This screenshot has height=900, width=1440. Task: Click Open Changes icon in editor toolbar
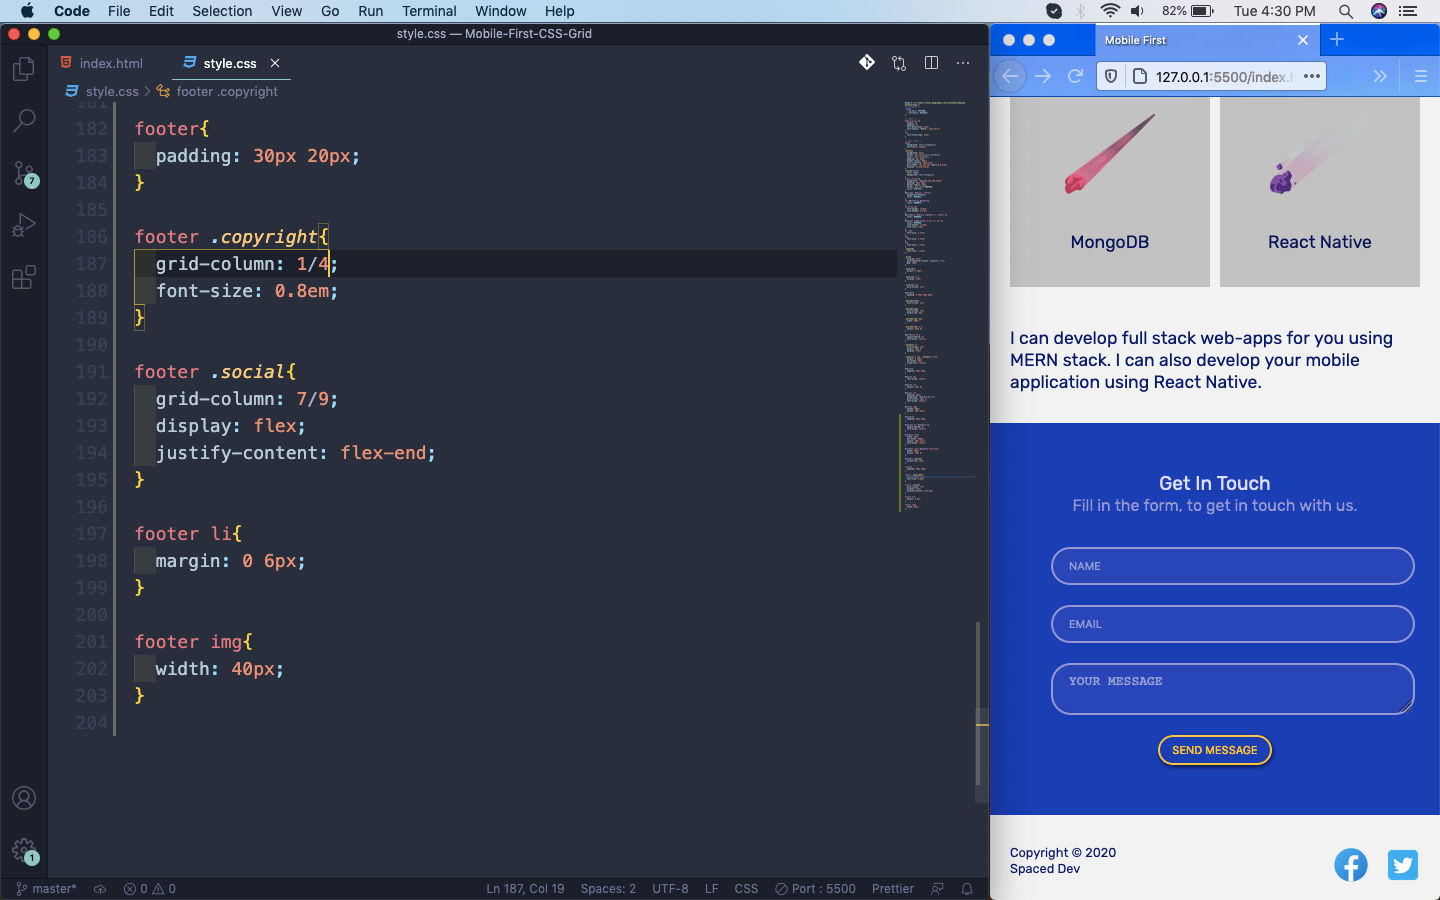coord(899,63)
